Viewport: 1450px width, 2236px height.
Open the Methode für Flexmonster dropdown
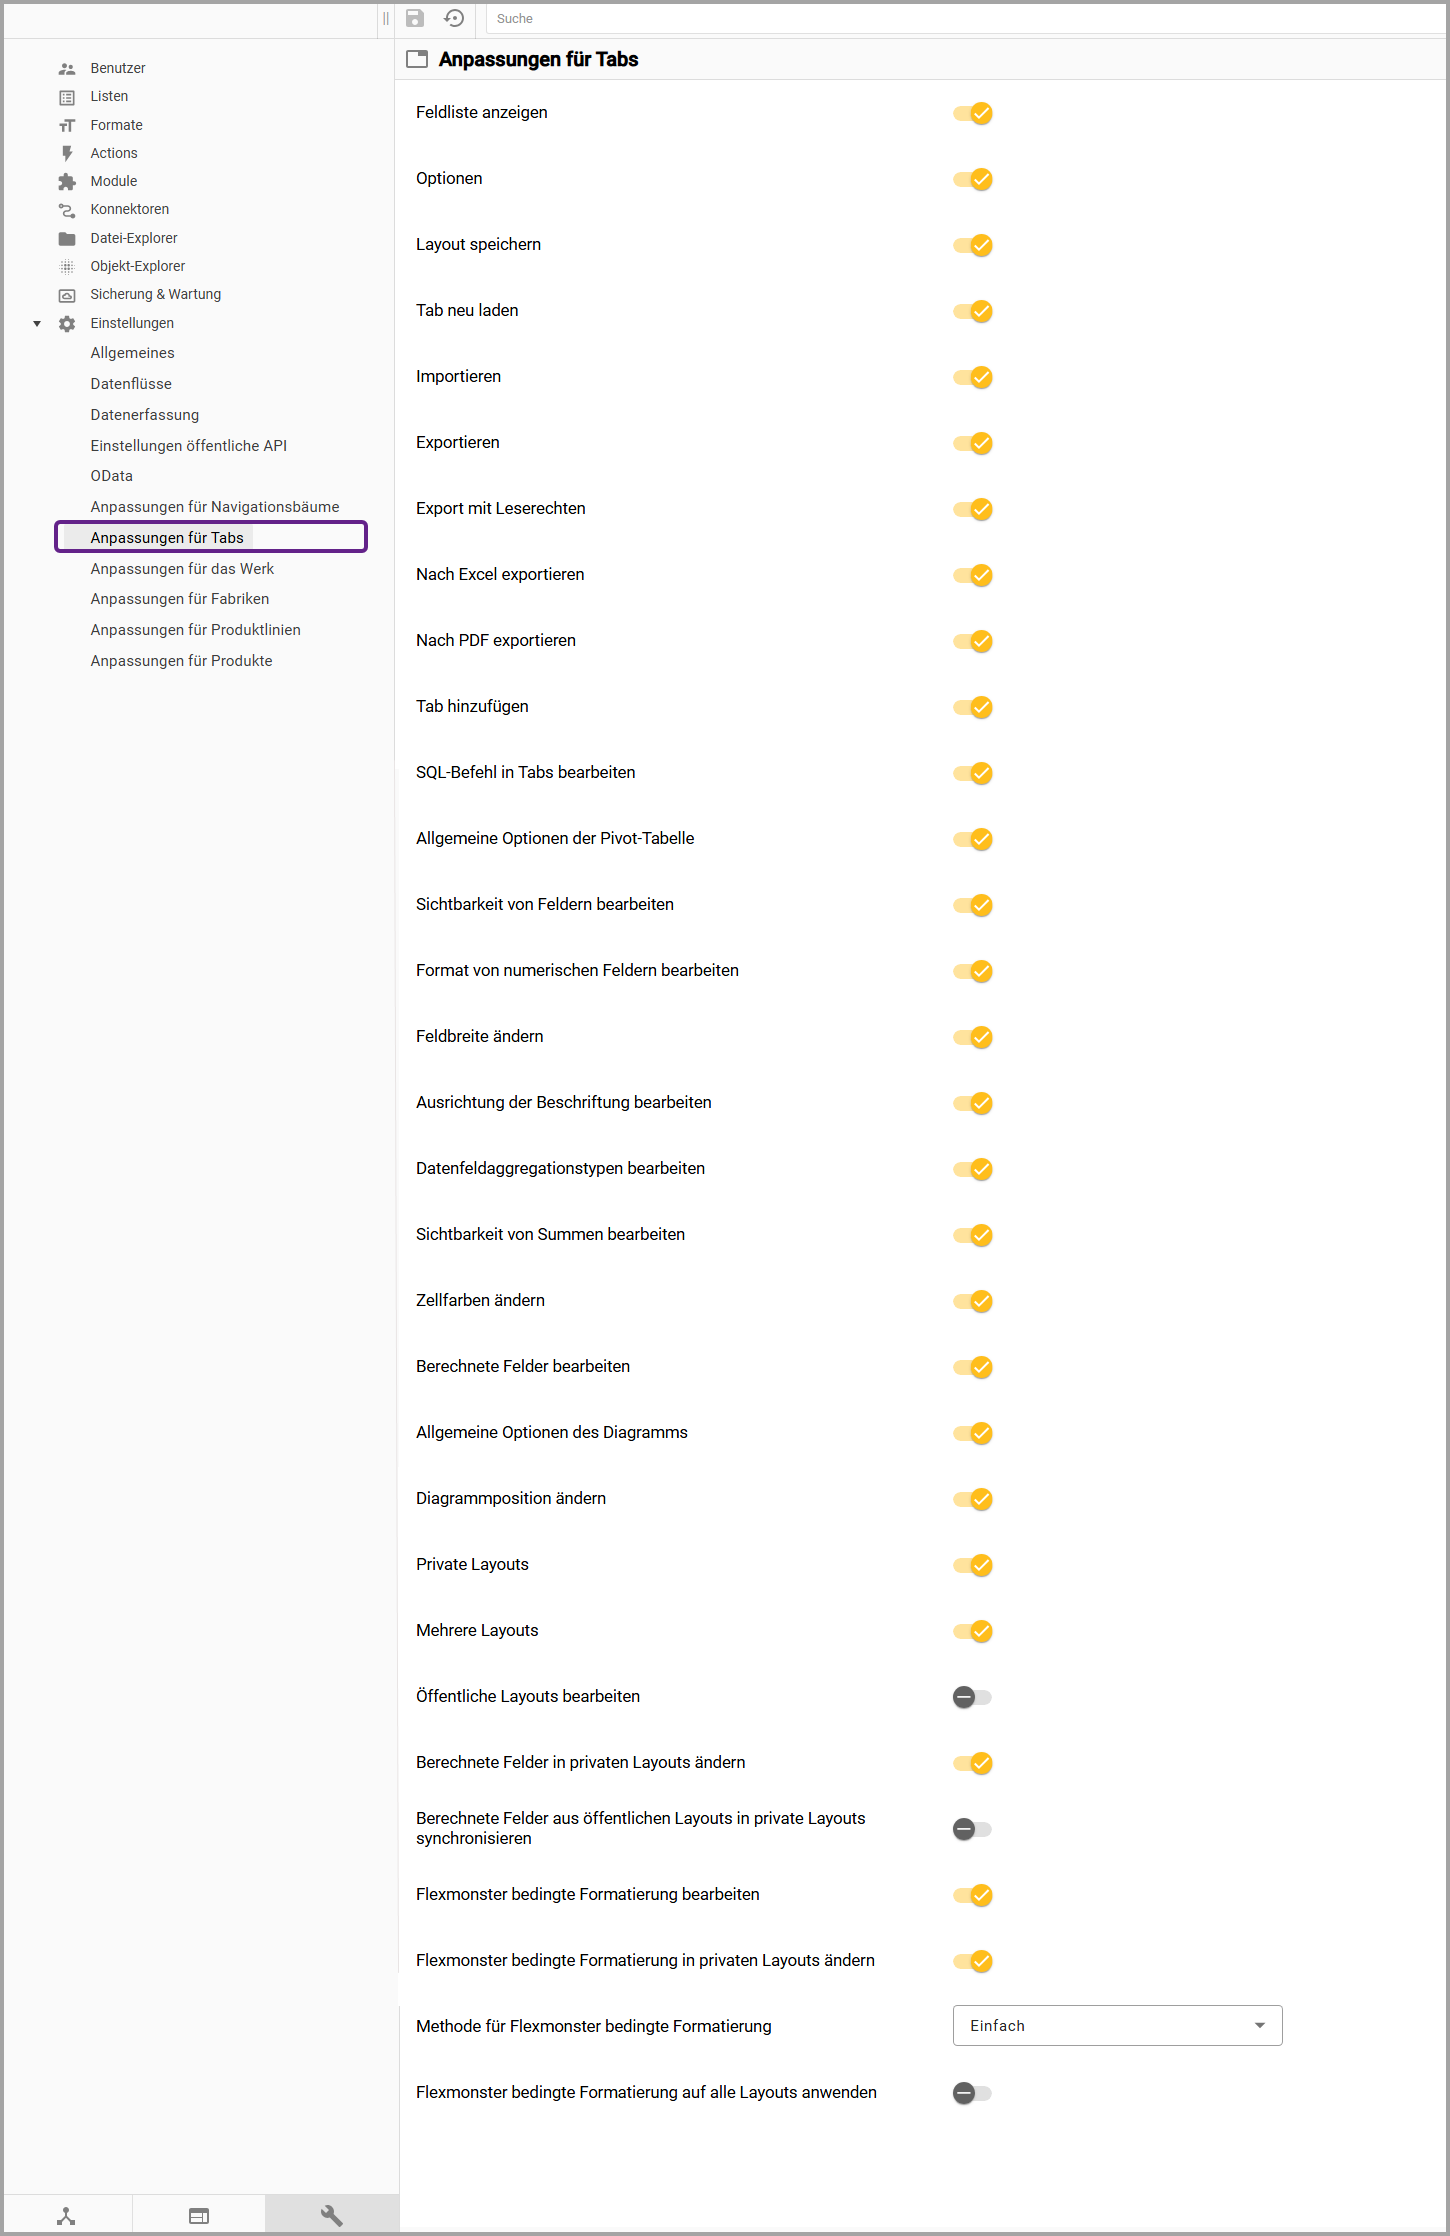(x=1117, y=2026)
